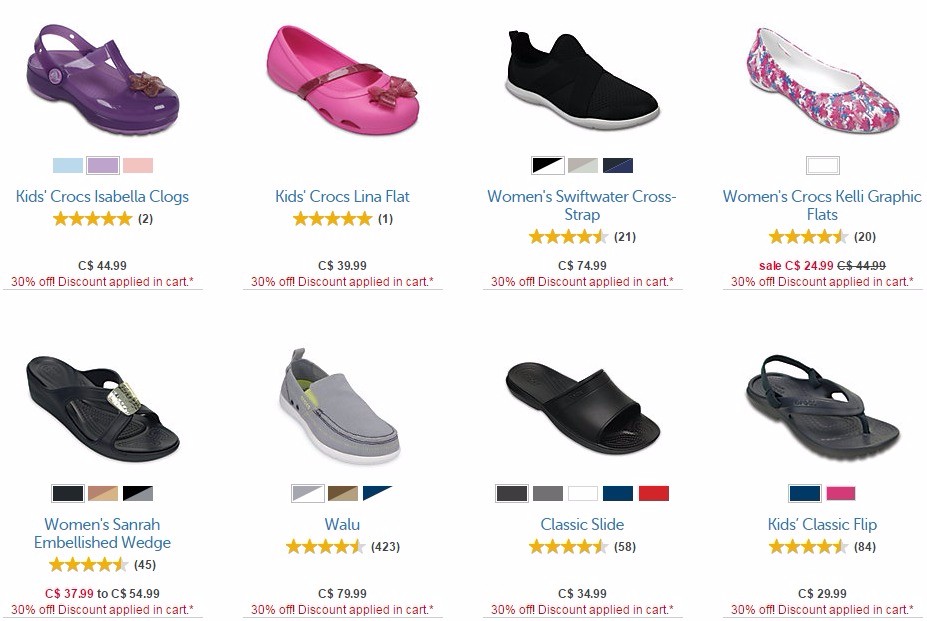Open the Women's Crocs Kelli Graphic Flats link
This screenshot has height=621, width=927.
point(822,205)
